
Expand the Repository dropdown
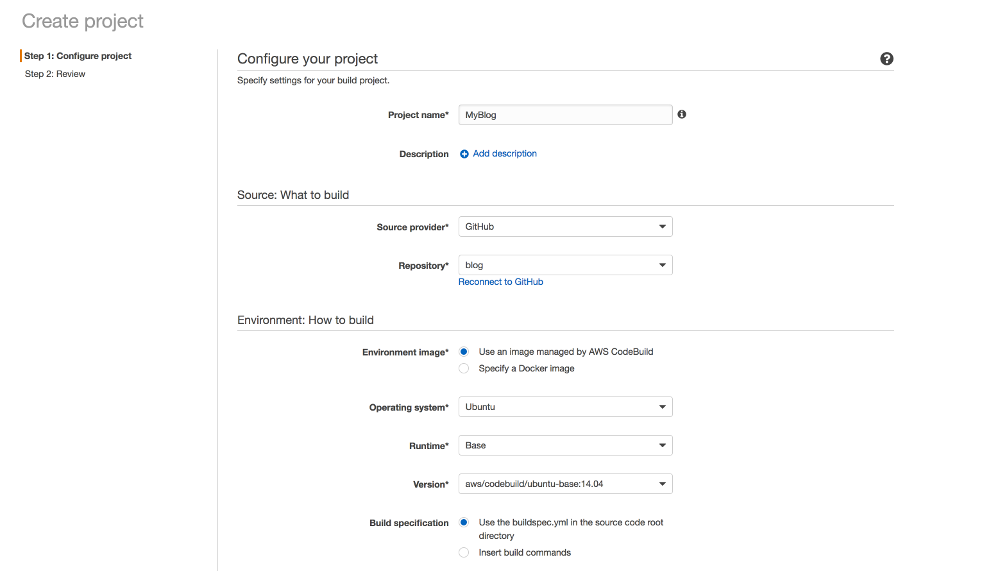coord(564,265)
